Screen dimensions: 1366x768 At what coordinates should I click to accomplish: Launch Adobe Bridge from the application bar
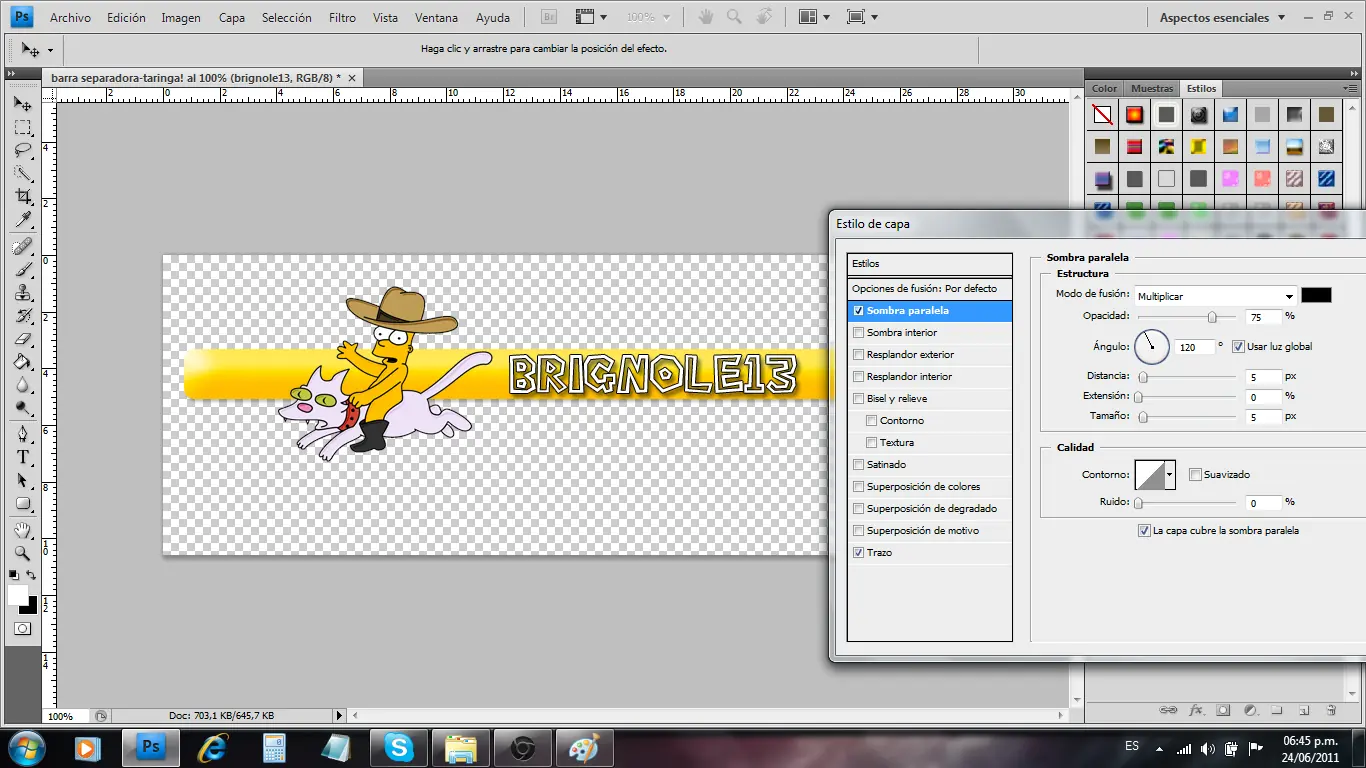pos(548,17)
